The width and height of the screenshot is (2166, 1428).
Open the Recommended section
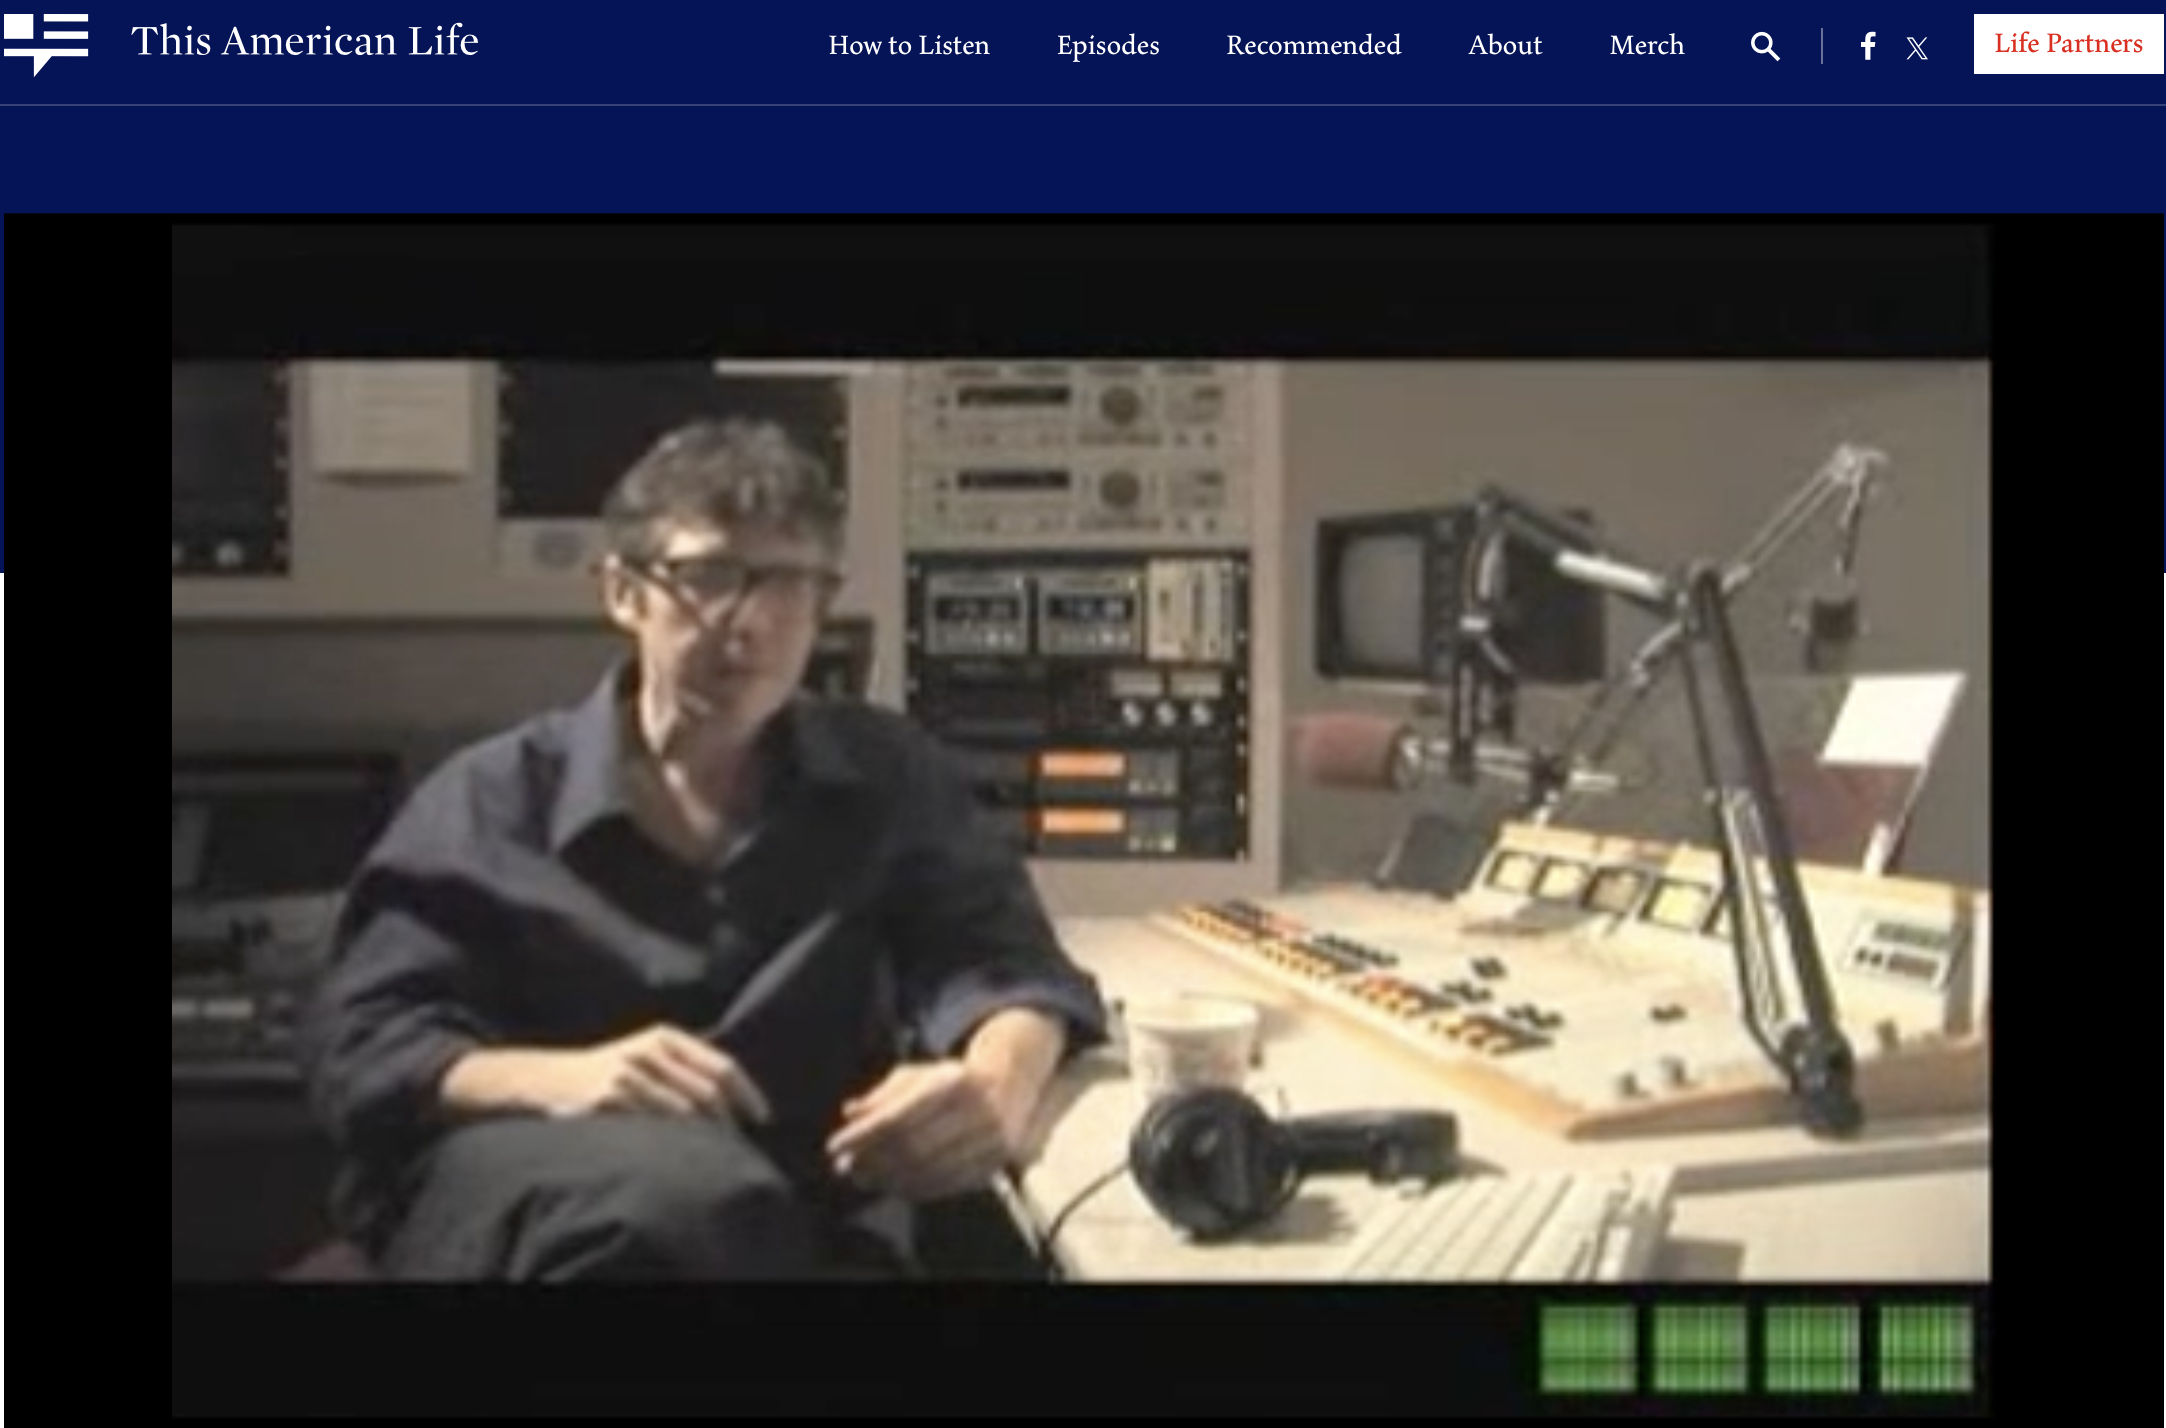point(1313,46)
